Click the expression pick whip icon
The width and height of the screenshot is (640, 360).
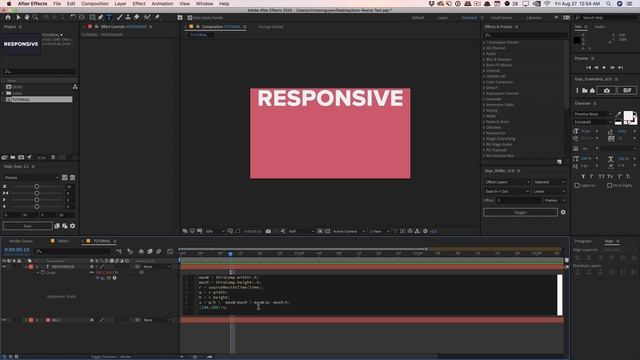(109, 278)
